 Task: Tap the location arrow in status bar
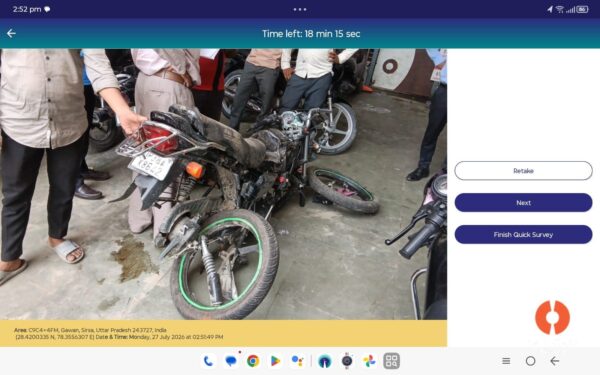pyautogui.click(x=550, y=9)
